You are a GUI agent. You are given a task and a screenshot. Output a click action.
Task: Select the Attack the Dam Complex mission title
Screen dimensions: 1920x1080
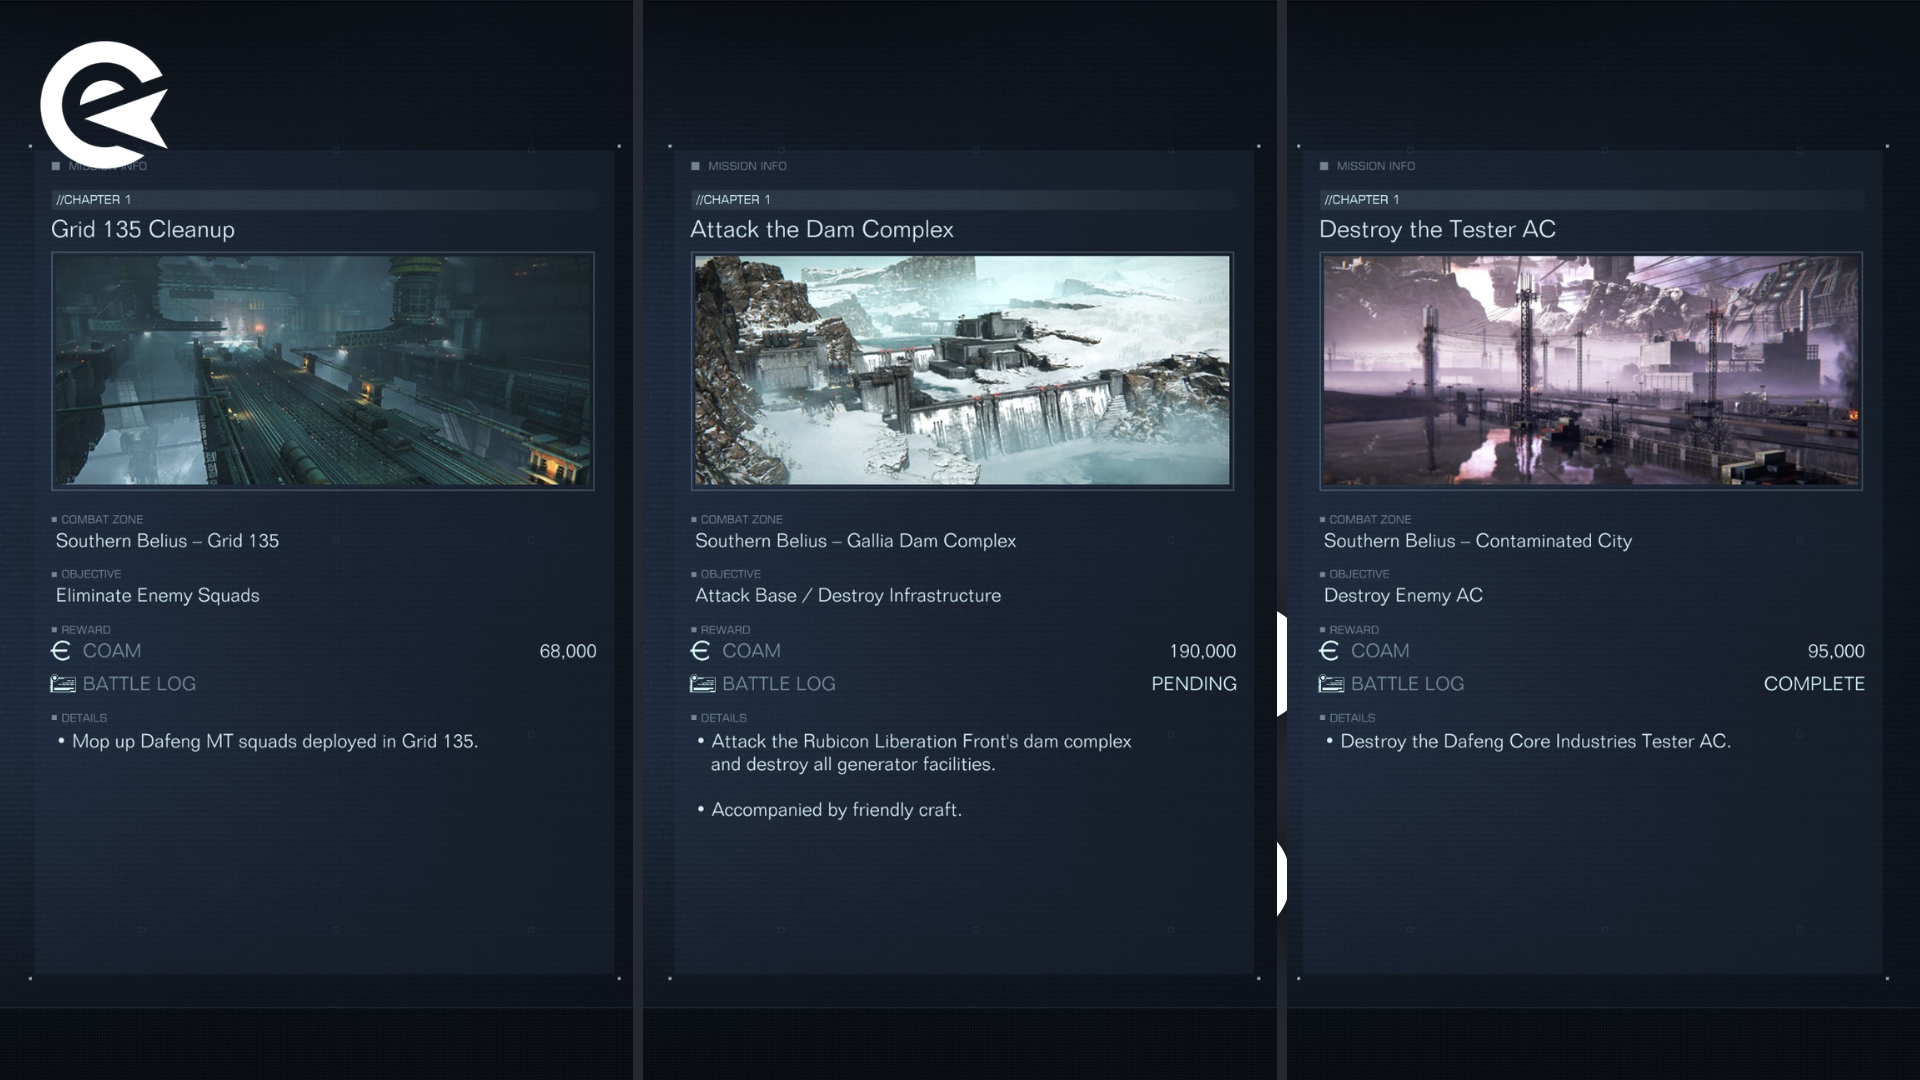pyautogui.click(x=822, y=229)
